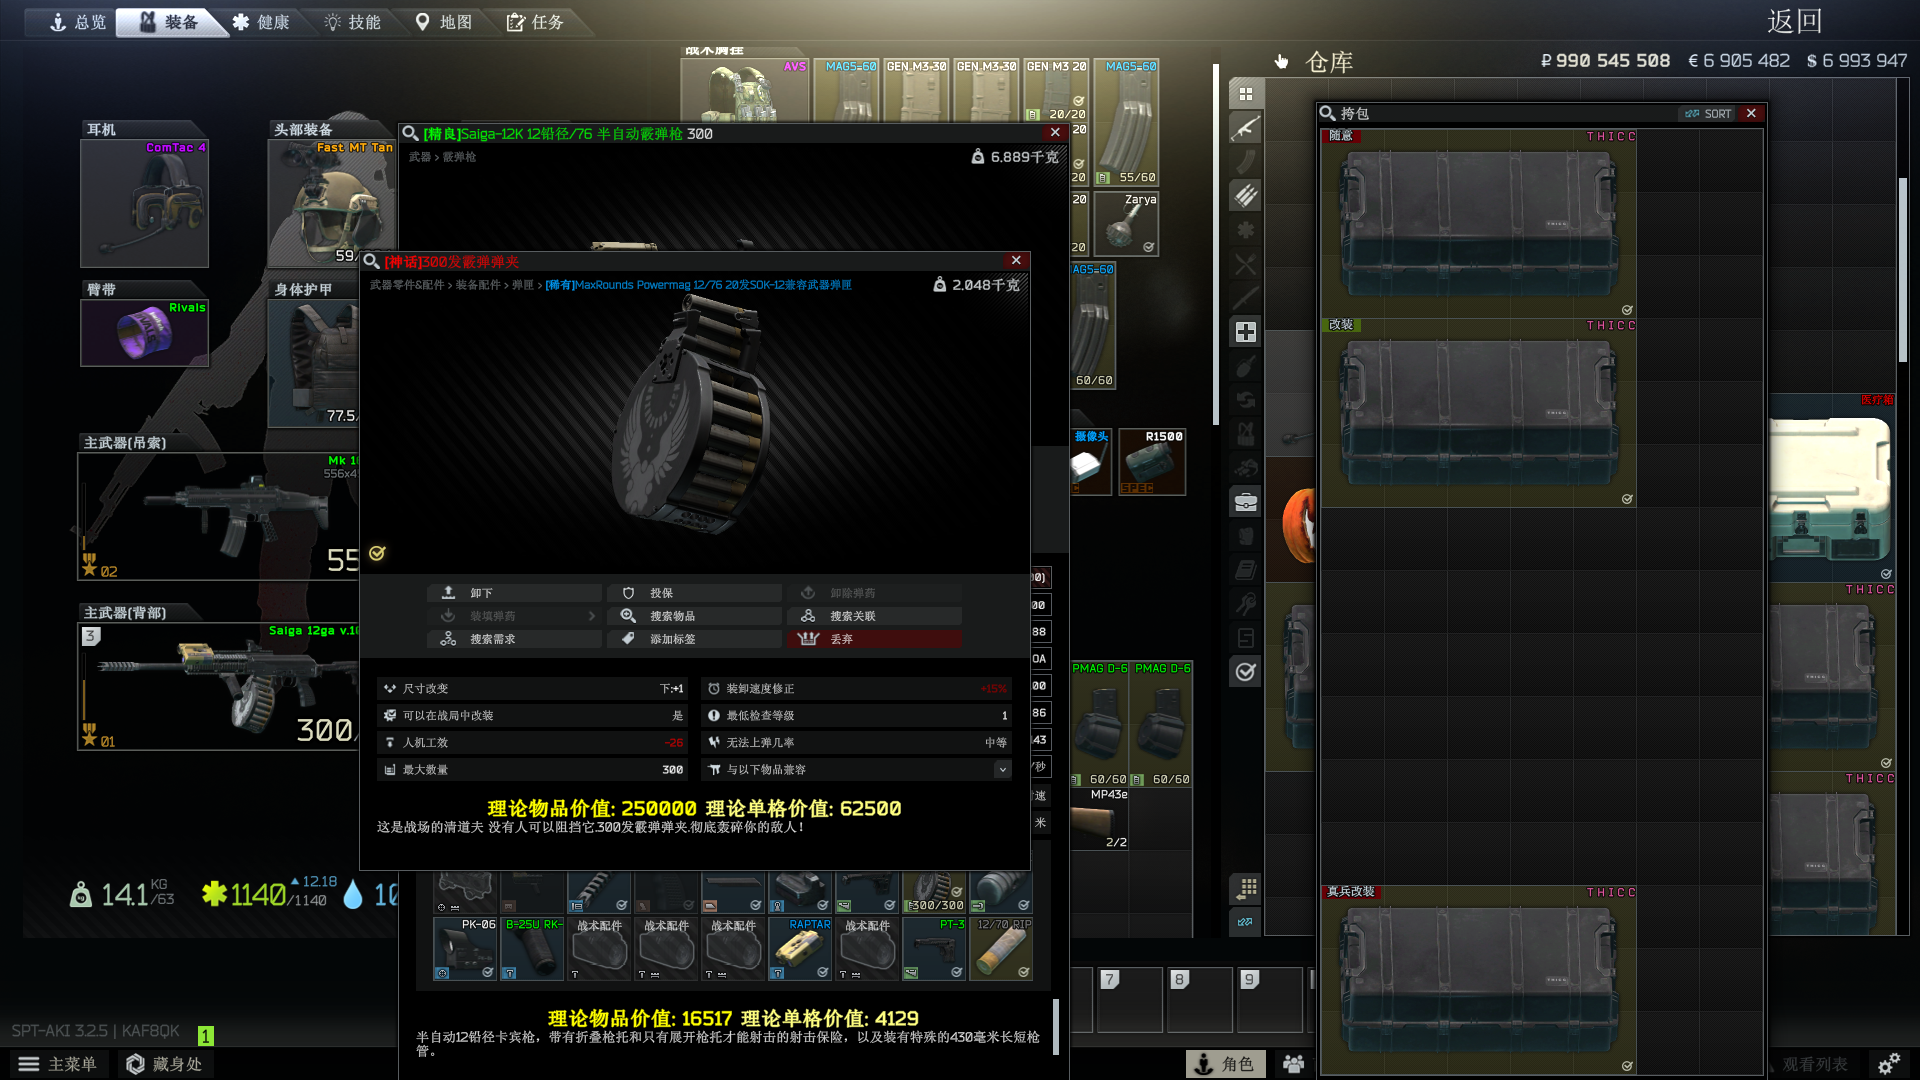The image size is (1920, 1080).
Task: Select the RAPTAR attachment on the weapon
Action: (800, 949)
